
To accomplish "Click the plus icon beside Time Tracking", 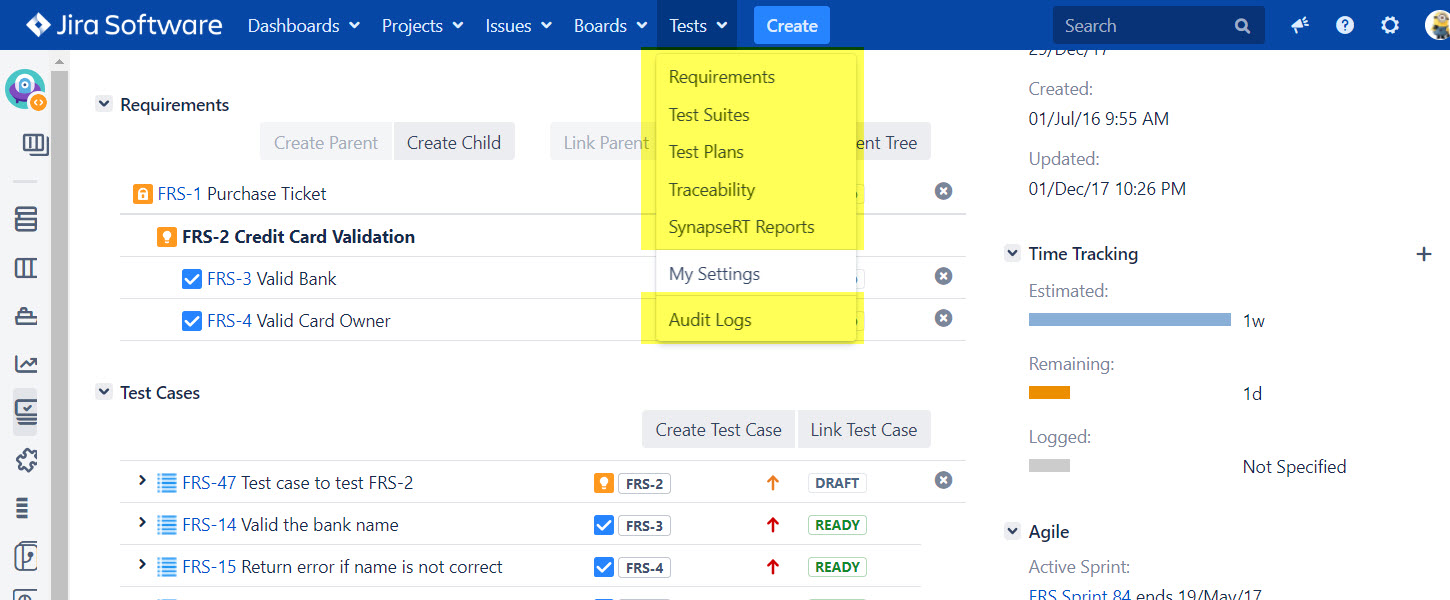I will [x=1424, y=254].
